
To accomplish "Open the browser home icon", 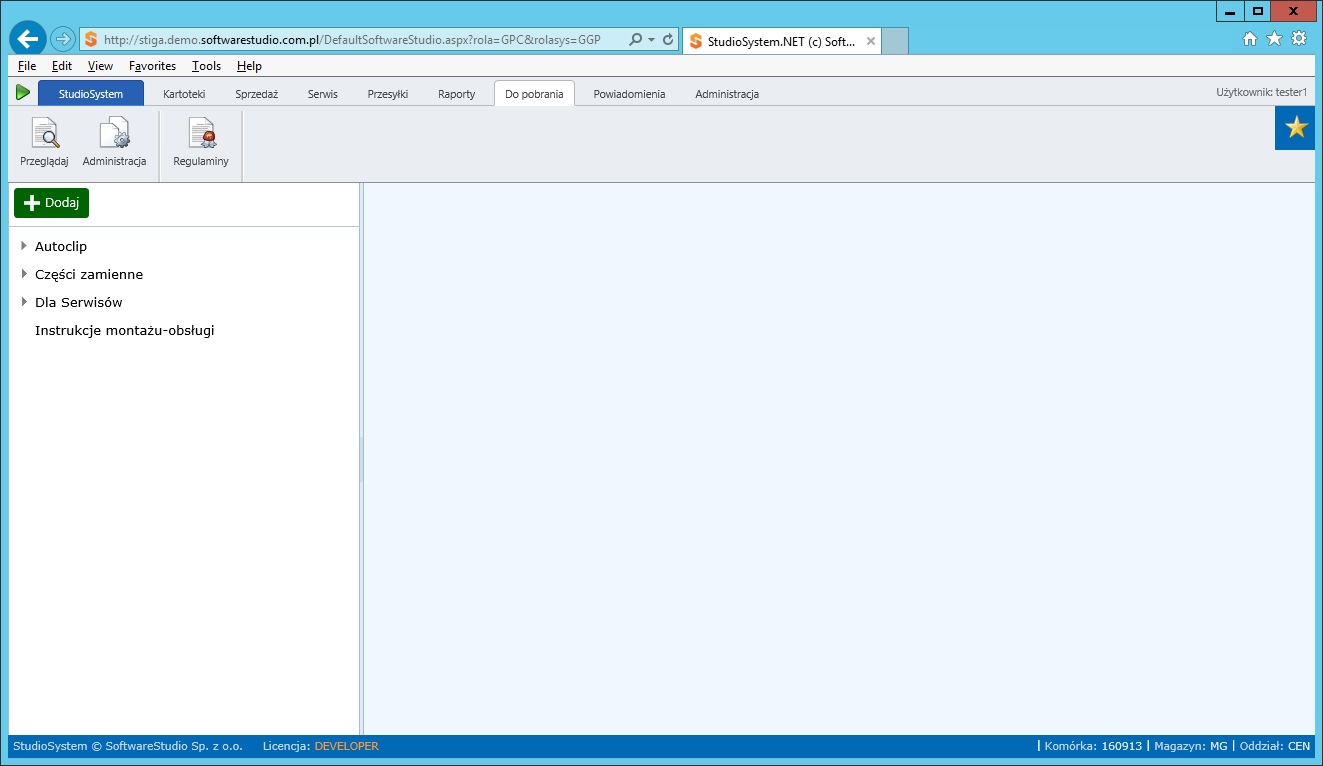I will pyautogui.click(x=1250, y=39).
